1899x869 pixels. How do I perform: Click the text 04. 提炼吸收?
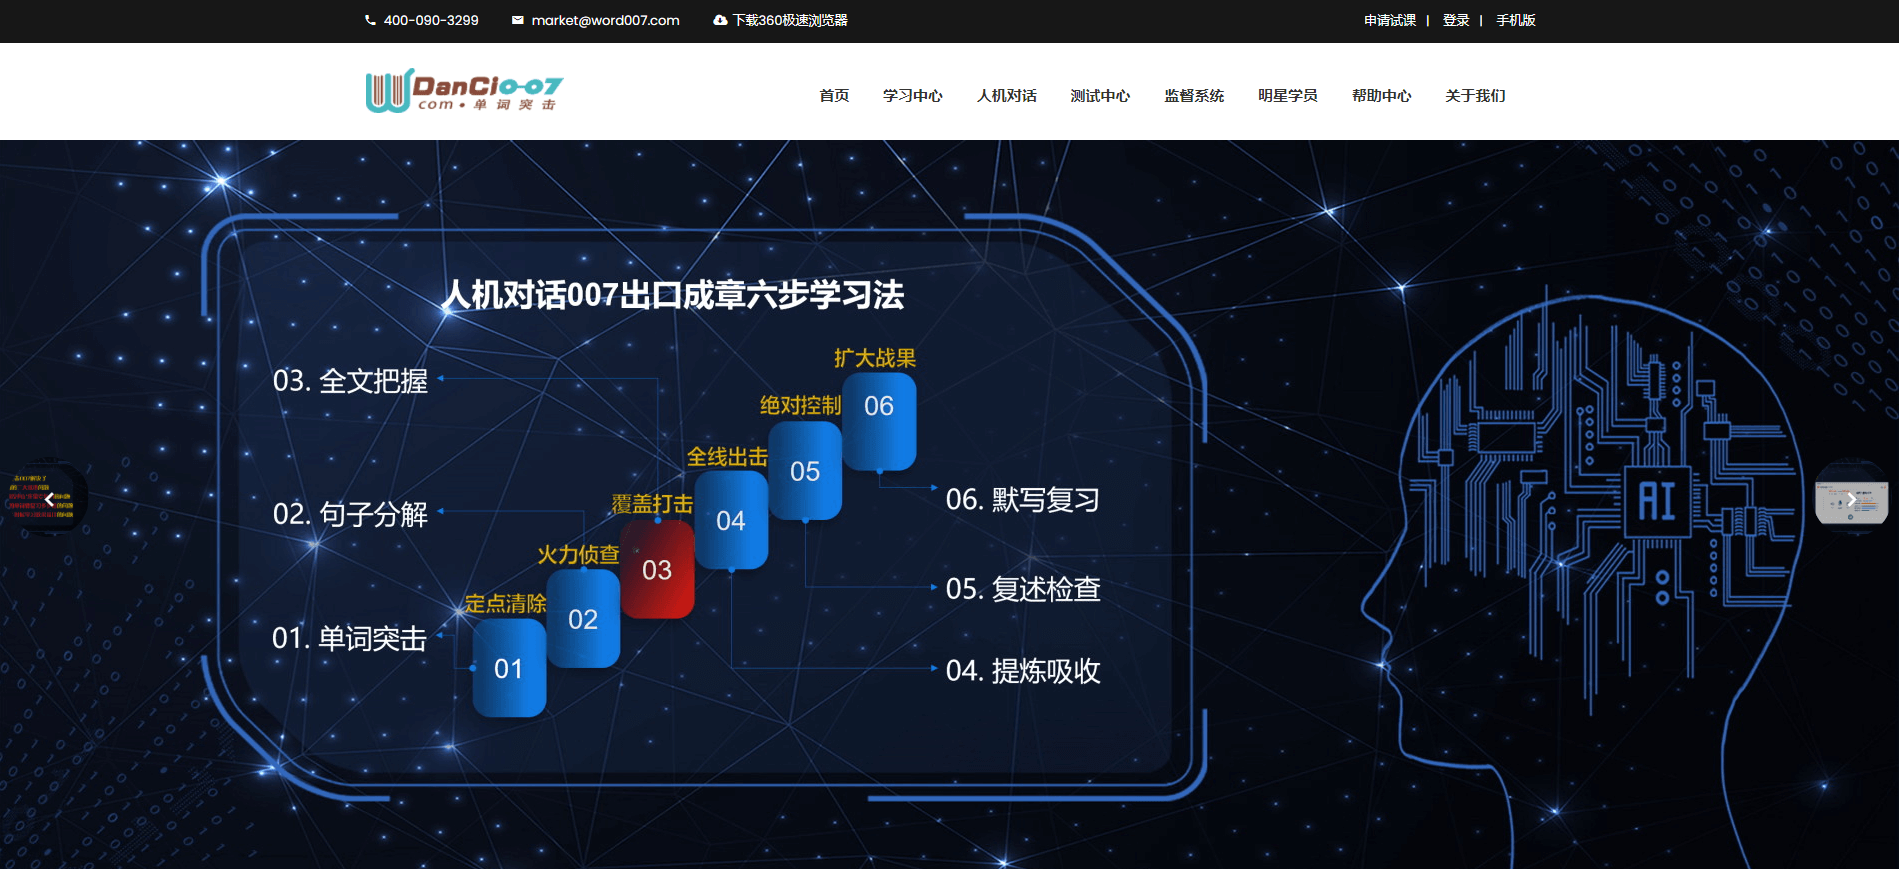point(1023,670)
